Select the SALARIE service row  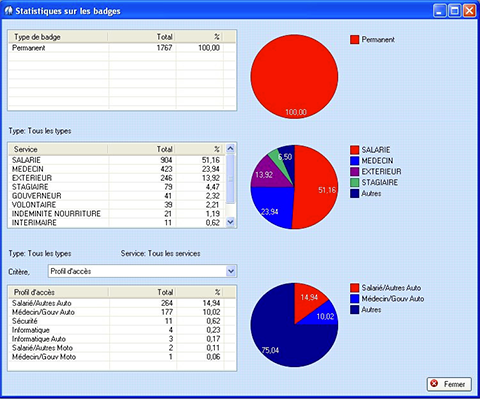[x=117, y=160]
